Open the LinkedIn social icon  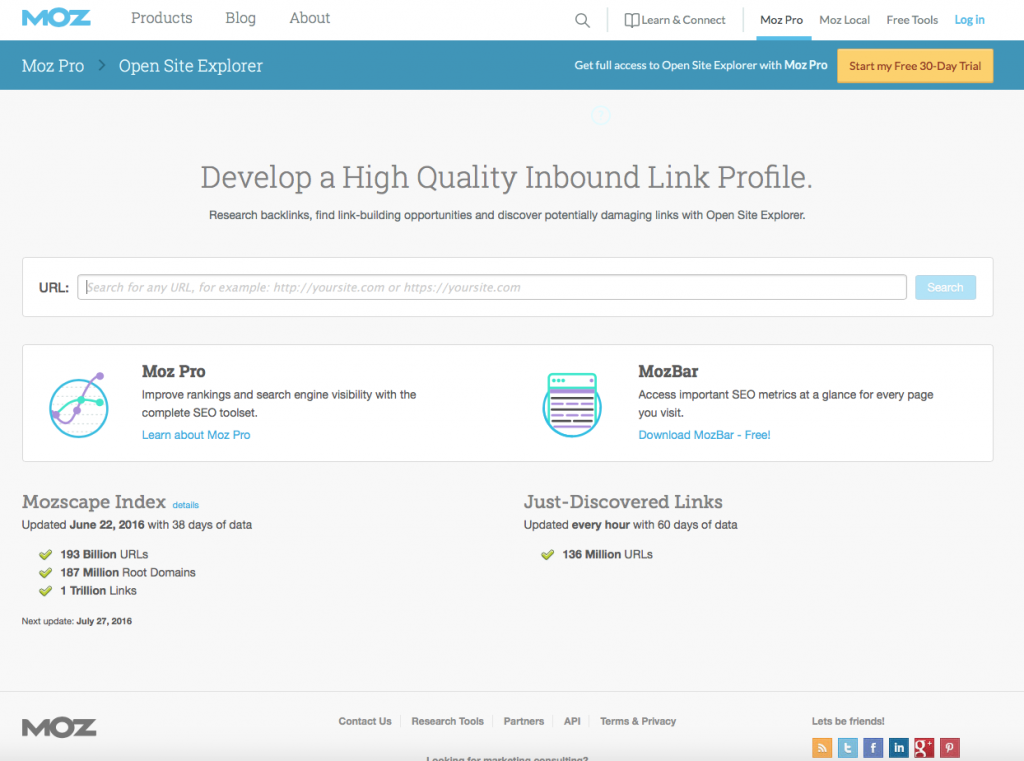tap(899, 747)
